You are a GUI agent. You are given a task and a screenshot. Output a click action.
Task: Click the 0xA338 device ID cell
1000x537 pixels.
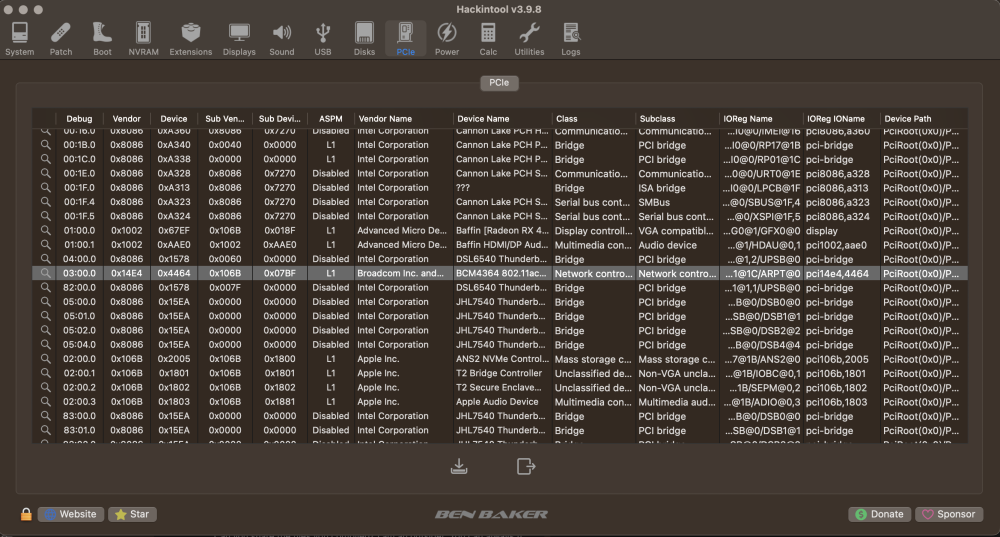(174, 159)
